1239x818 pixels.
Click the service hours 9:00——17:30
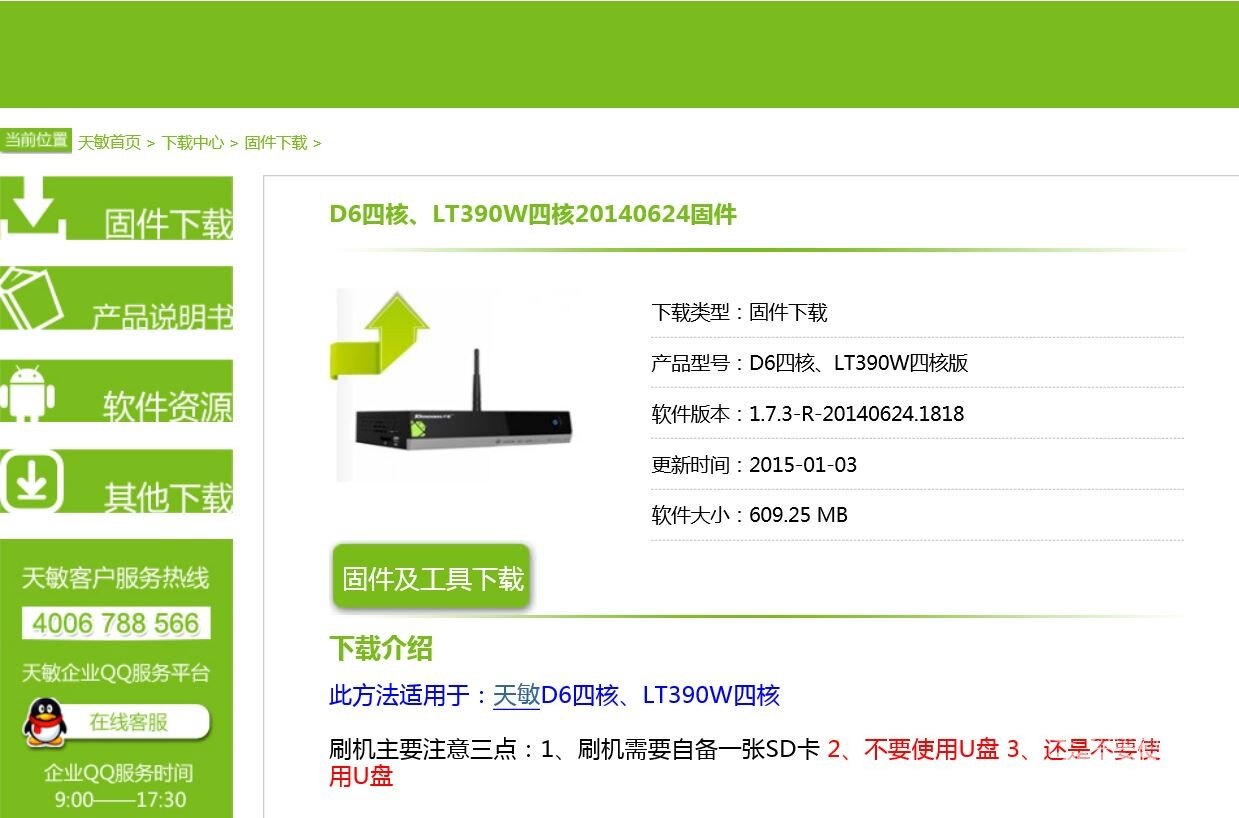pos(120,800)
